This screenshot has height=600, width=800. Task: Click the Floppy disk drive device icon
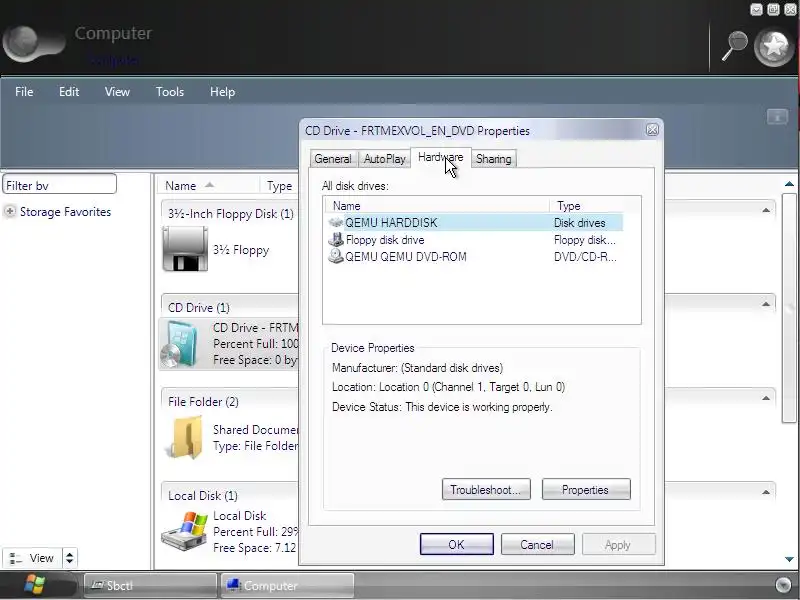tap(336, 239)
